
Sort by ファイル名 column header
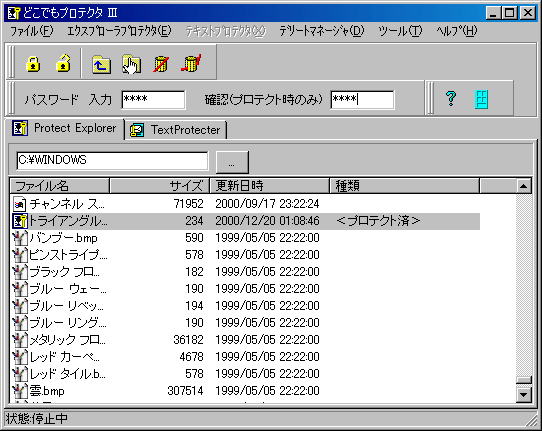coord(59,186)
